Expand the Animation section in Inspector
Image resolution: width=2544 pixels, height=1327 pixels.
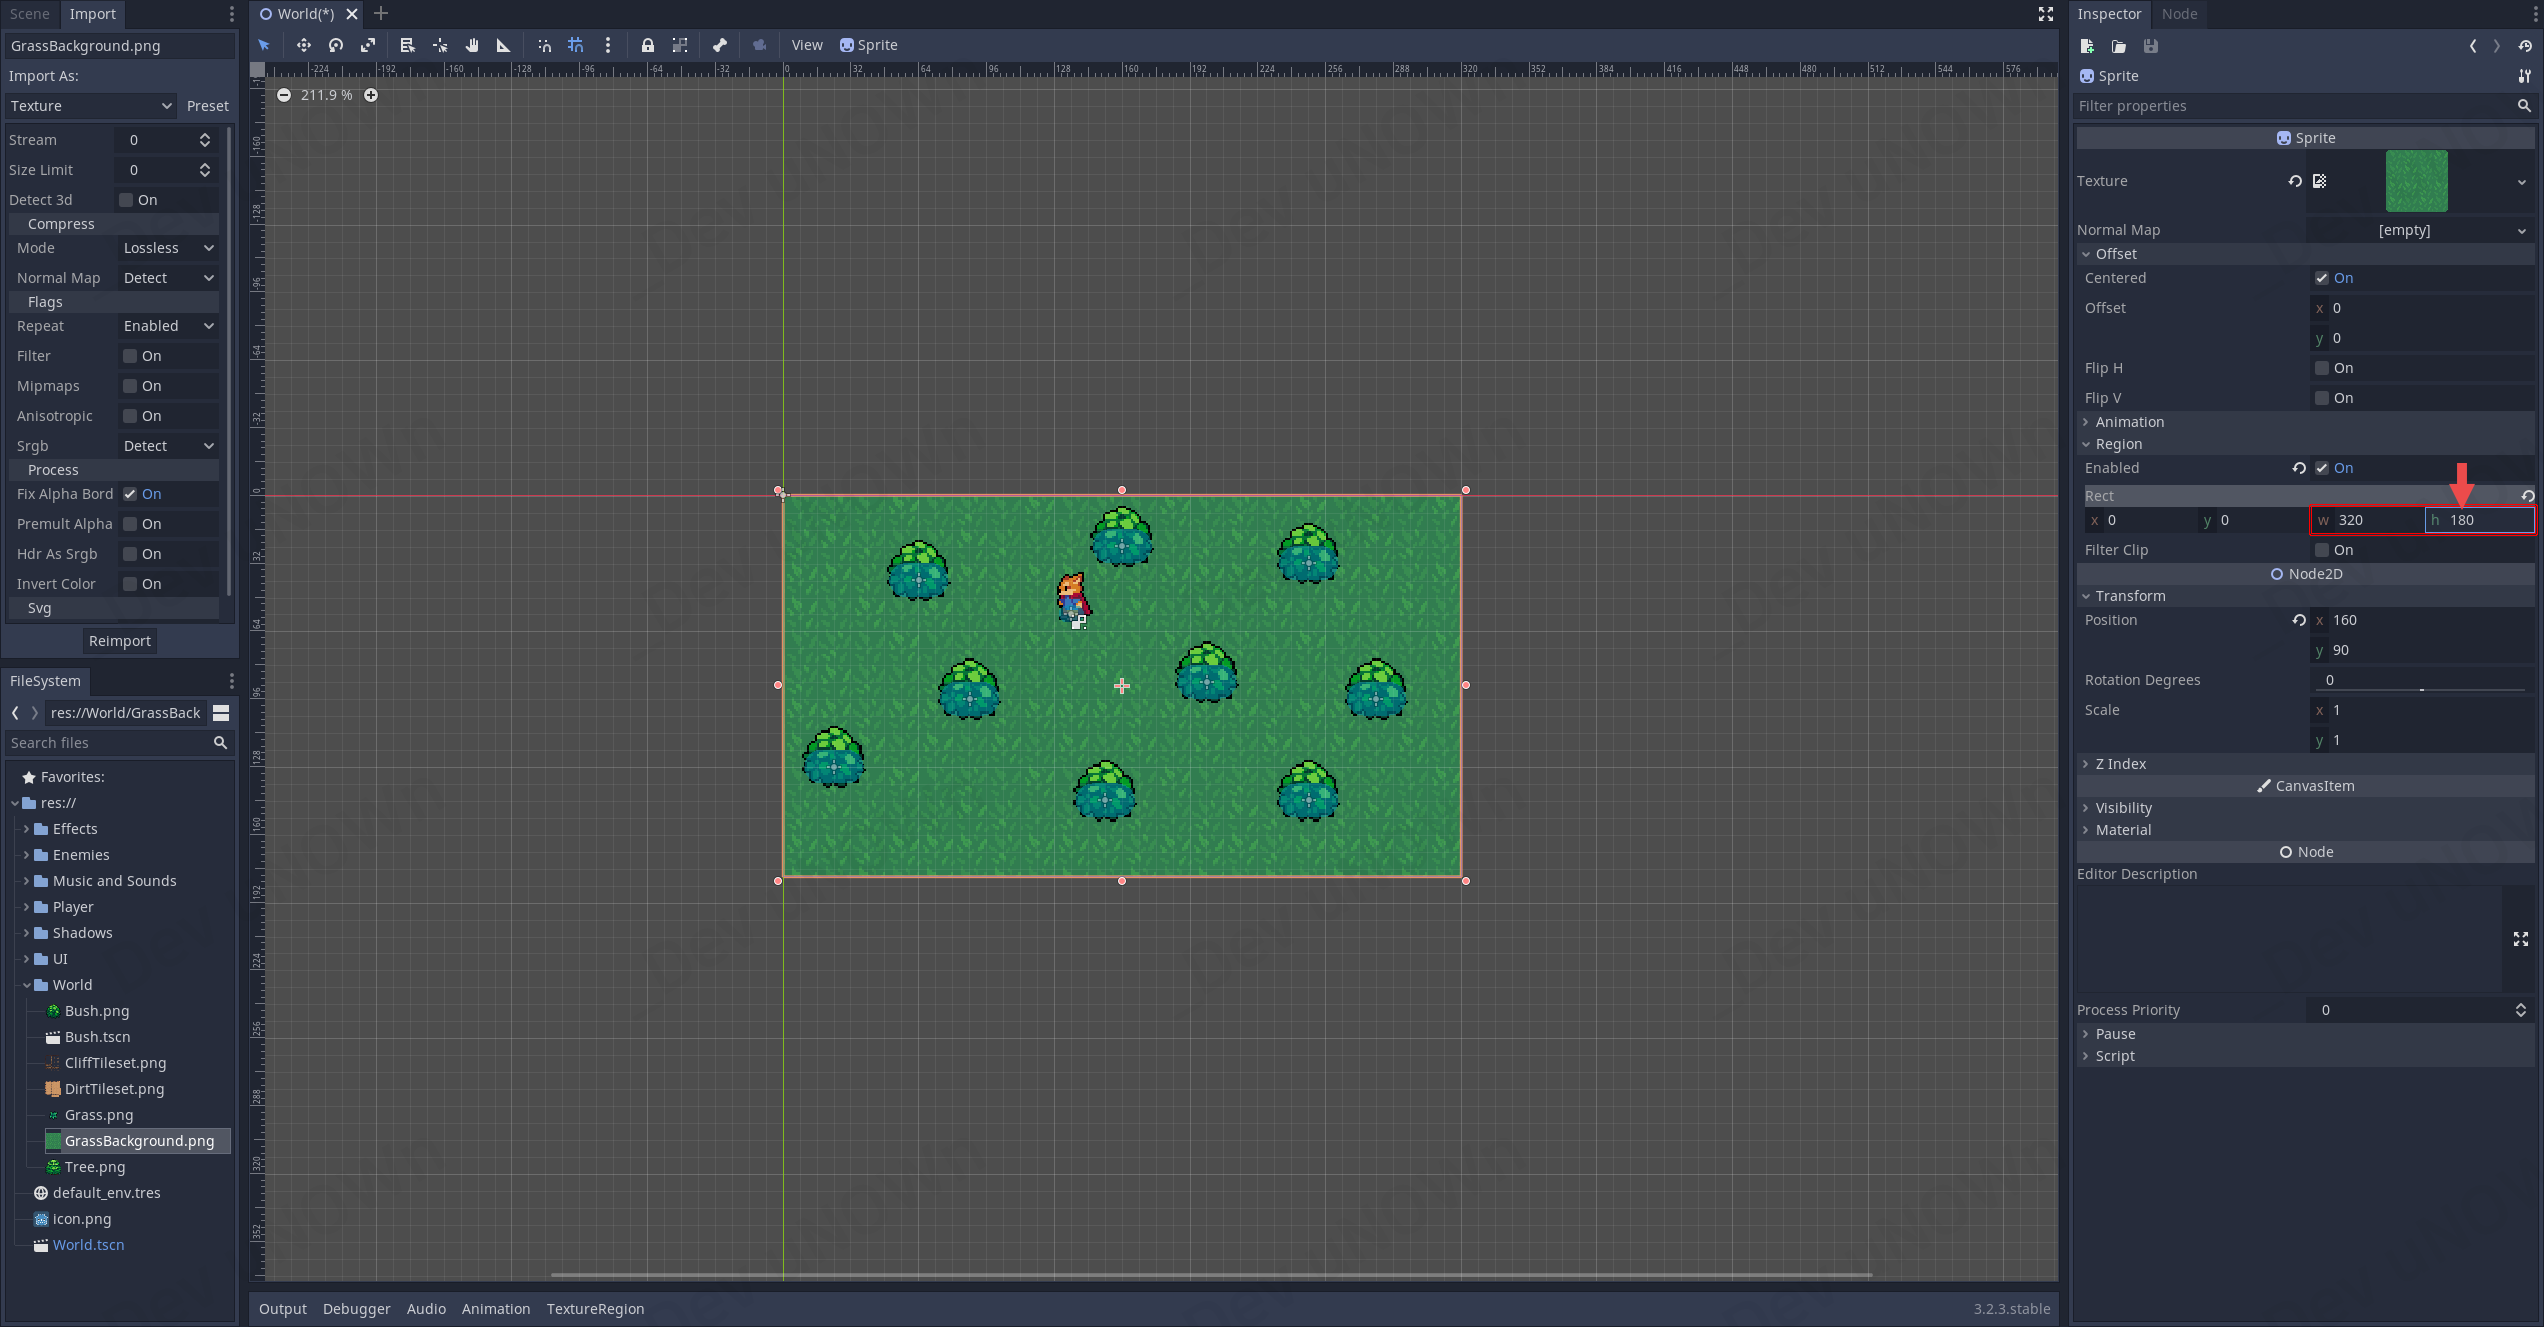coord(2129,422)
